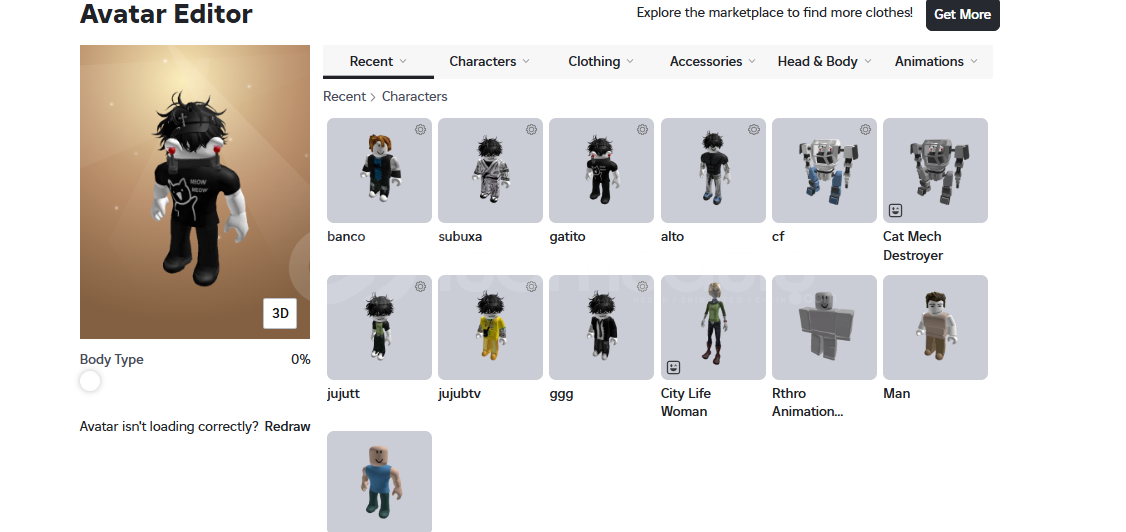Open settings gear on cf character
The width and height of the screenshot is (1126, 532).
pyautogui.click(x=865, y=130)
